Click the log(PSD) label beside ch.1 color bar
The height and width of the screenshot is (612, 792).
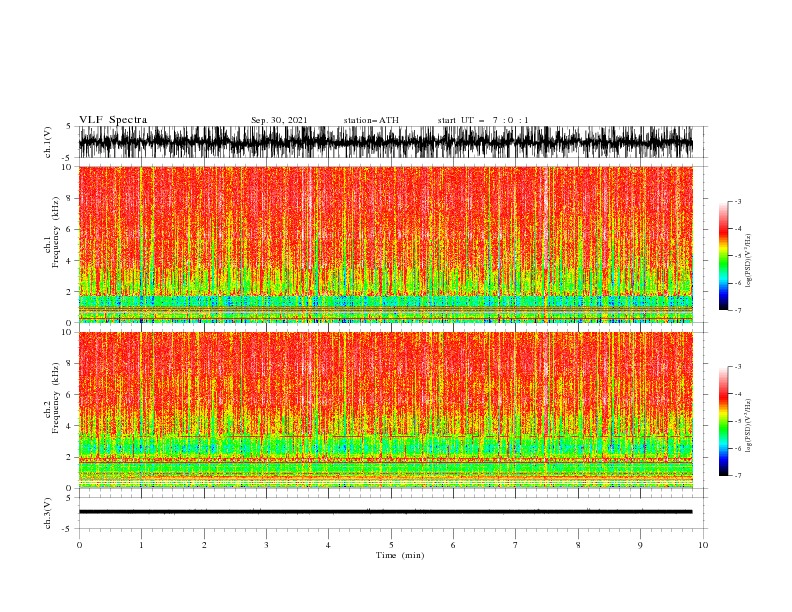749,261
